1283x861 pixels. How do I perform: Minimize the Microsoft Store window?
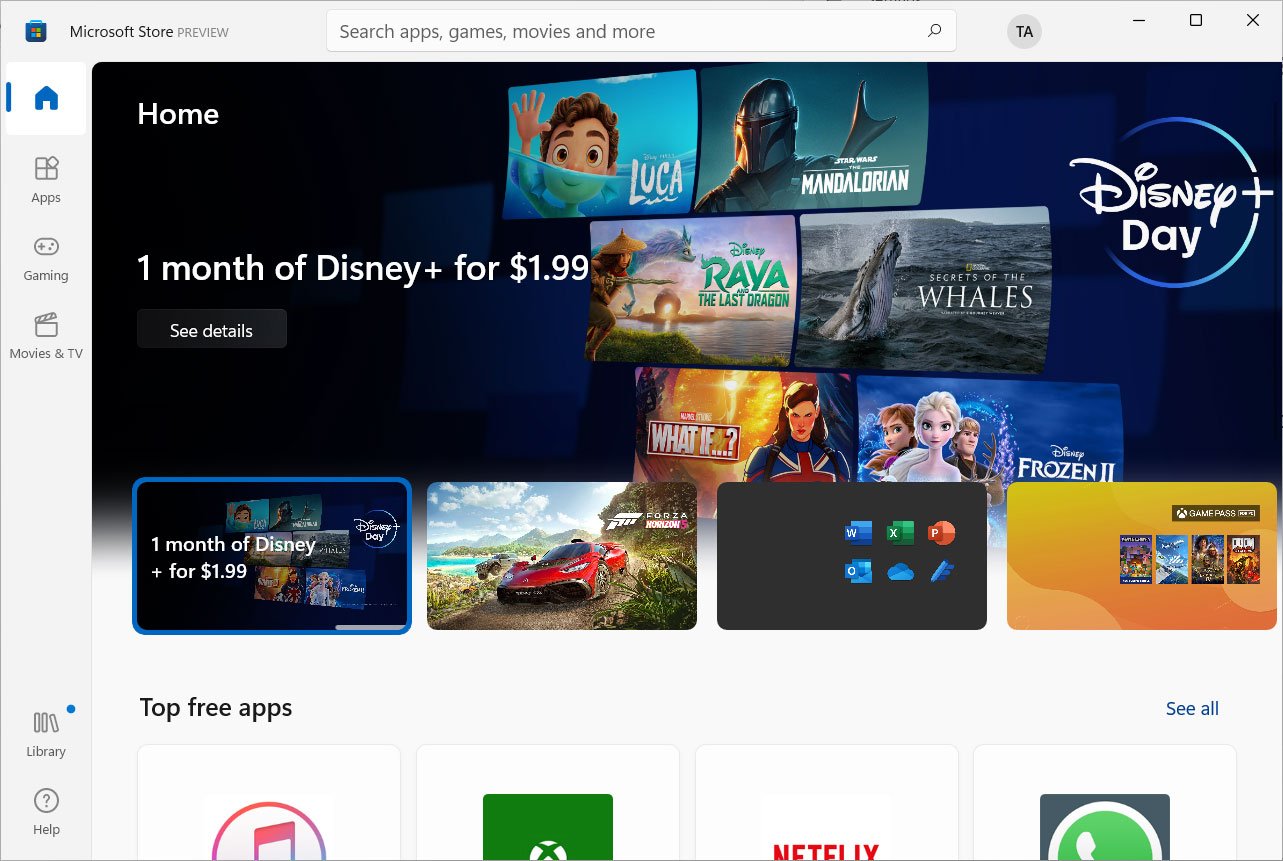(1138, 20)
